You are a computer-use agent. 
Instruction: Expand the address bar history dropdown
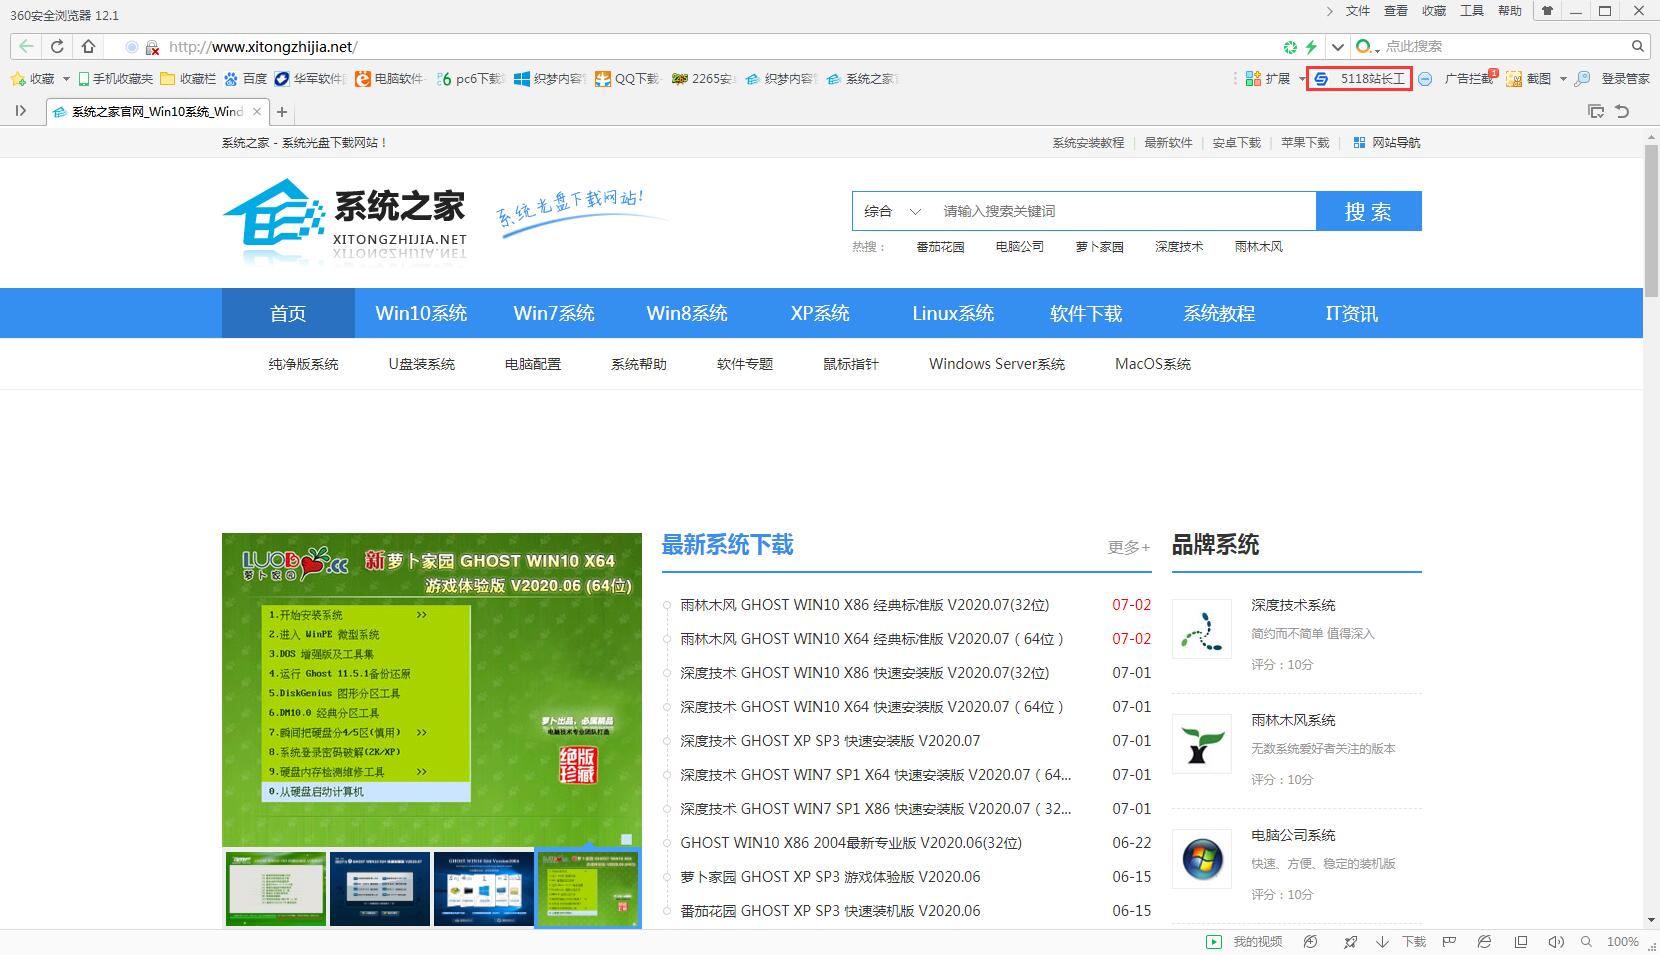pos(1337,46)
